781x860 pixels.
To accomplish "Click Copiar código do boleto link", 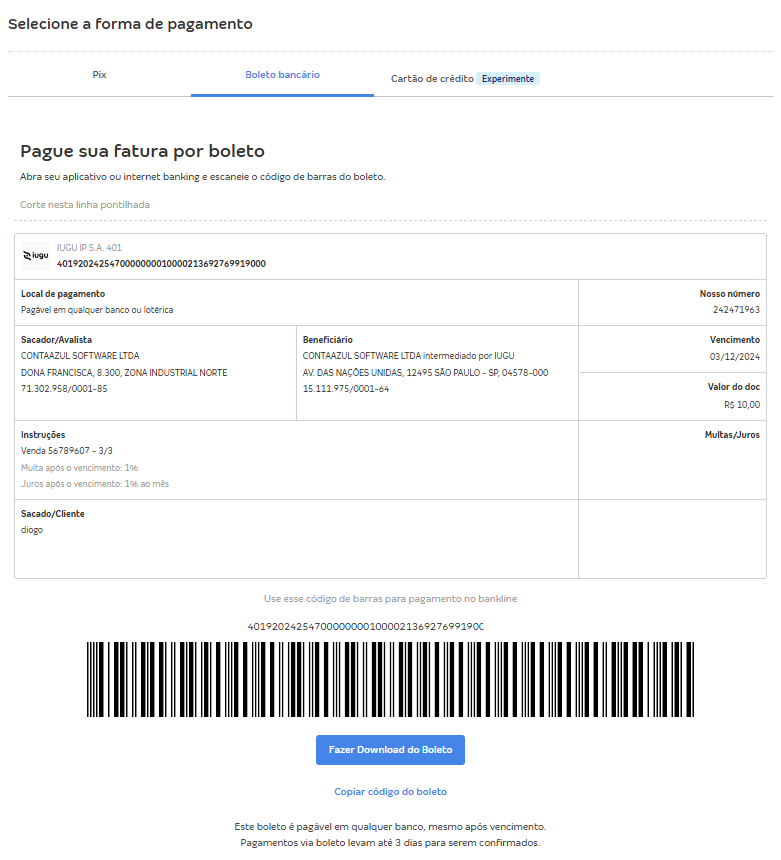I will tap(390, 791).
